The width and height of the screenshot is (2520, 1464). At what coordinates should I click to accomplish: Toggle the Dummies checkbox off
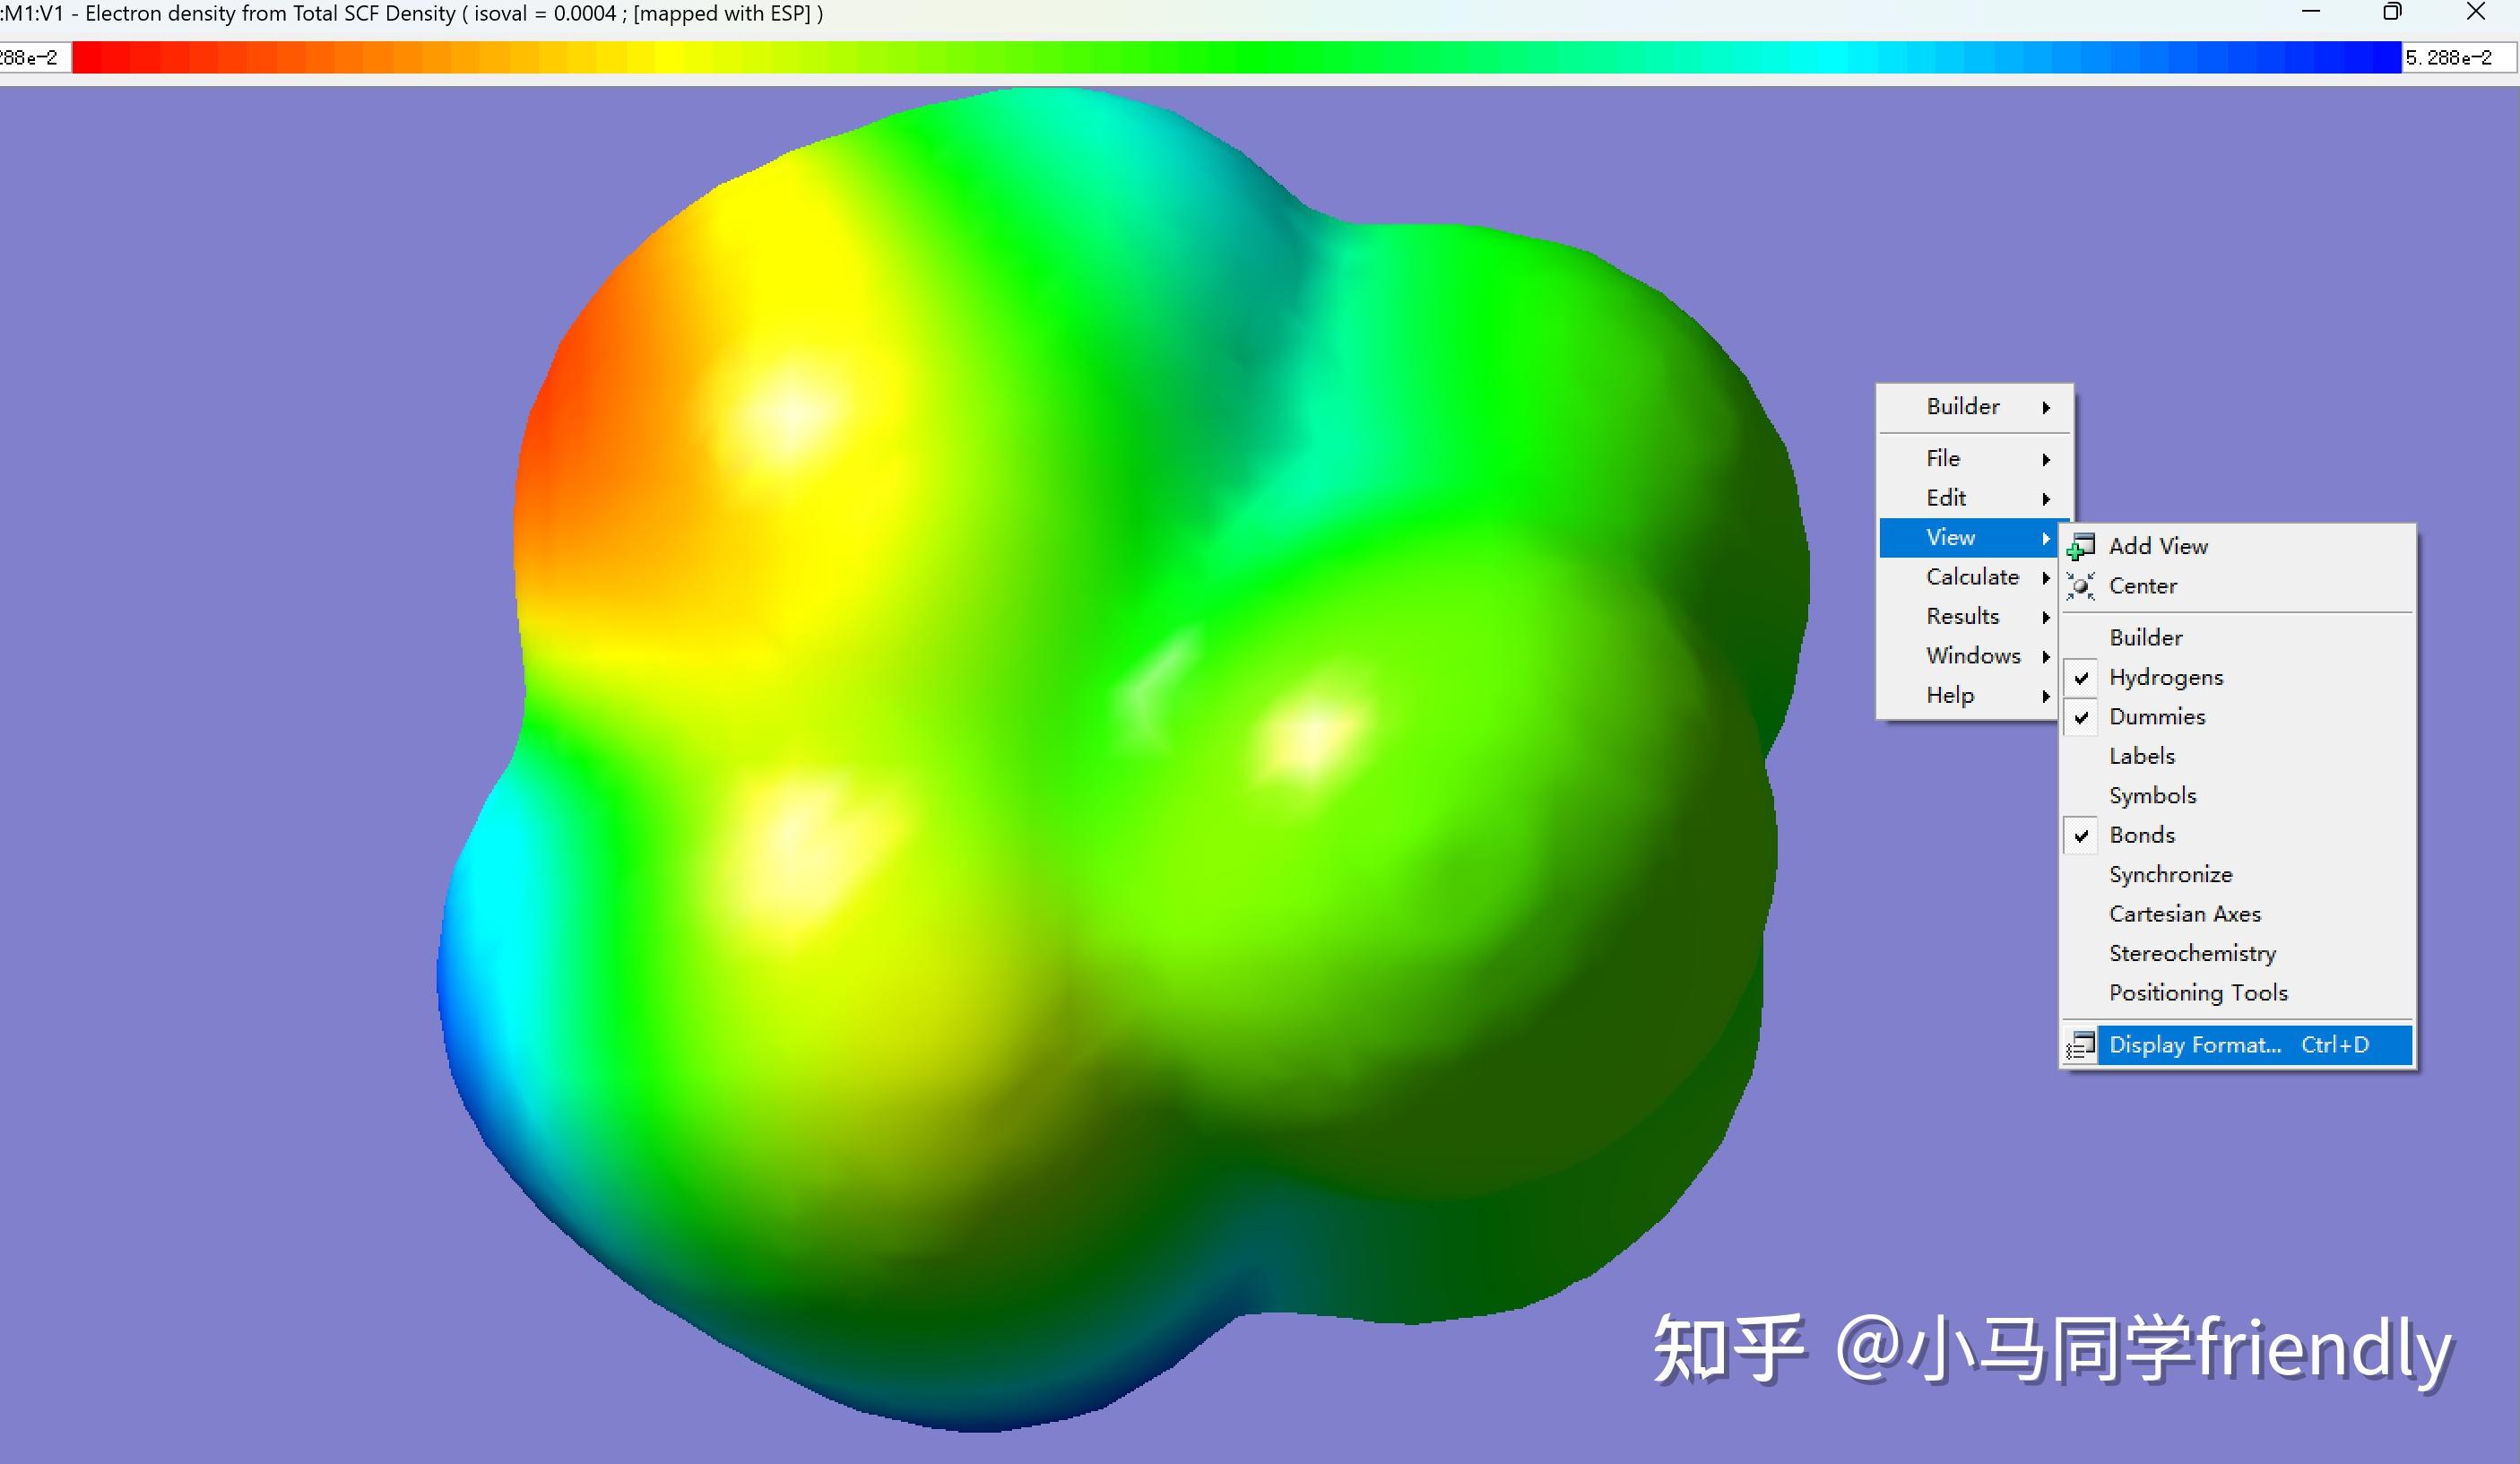[x=2081, y=717]
